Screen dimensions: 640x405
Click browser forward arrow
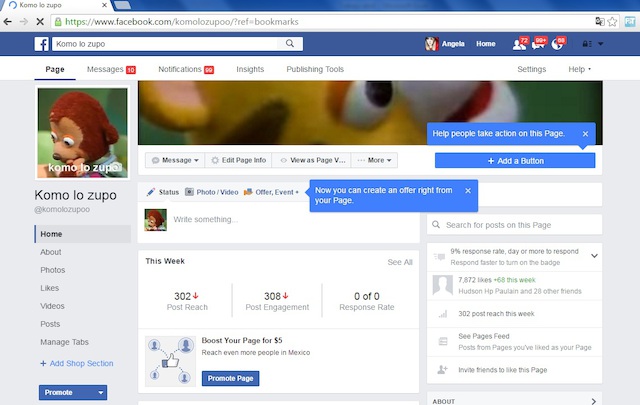coord(24,21)
